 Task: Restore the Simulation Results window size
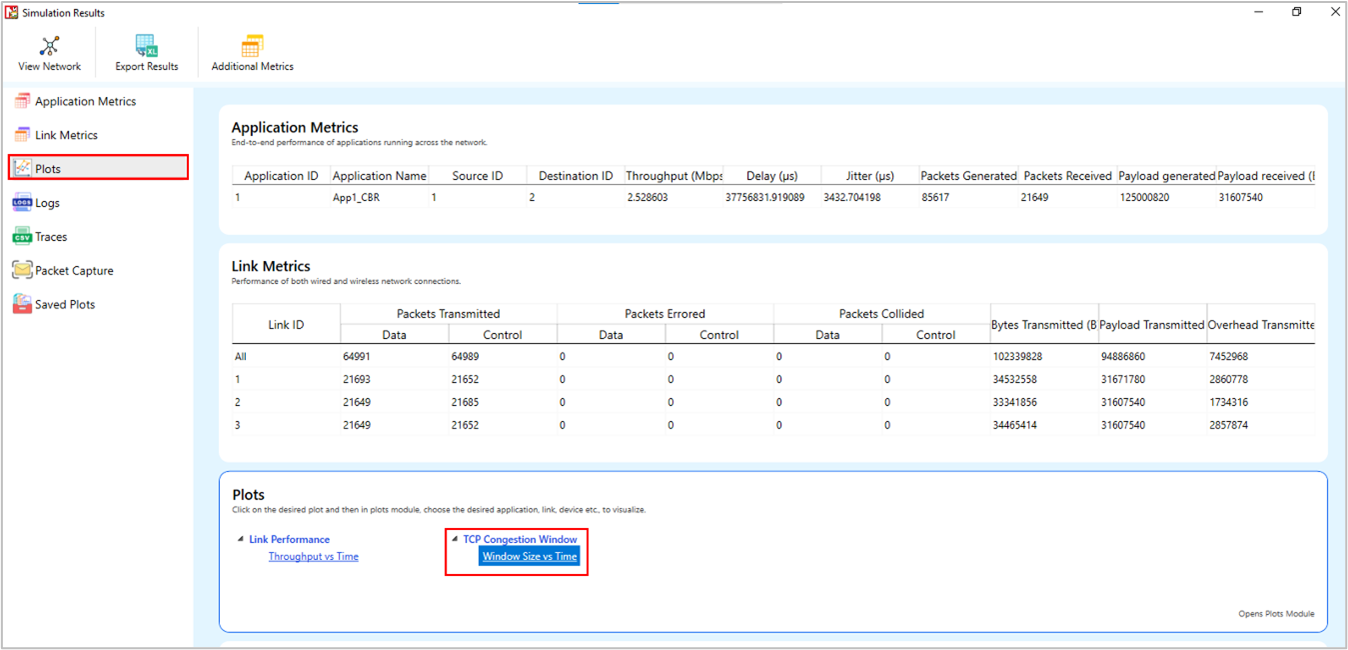[x=1296, y=12]
